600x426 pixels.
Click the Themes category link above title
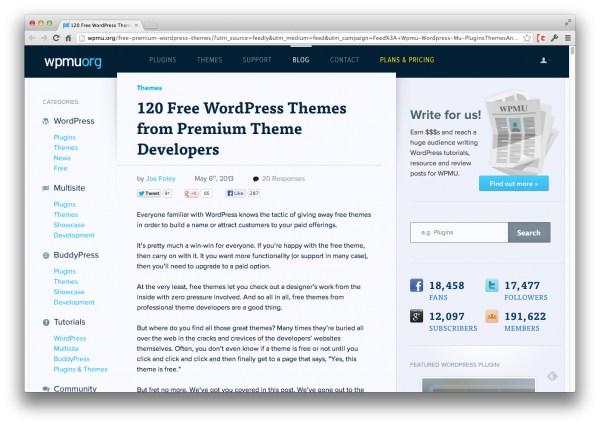click(149, 88)
